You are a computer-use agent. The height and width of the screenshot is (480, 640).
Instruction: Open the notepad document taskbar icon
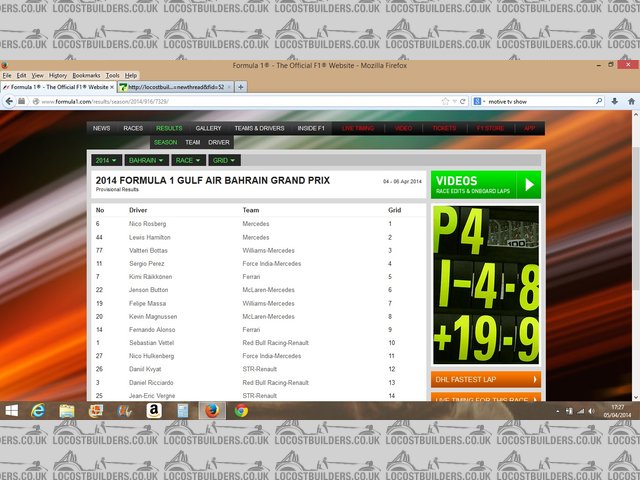pos(182,411)
